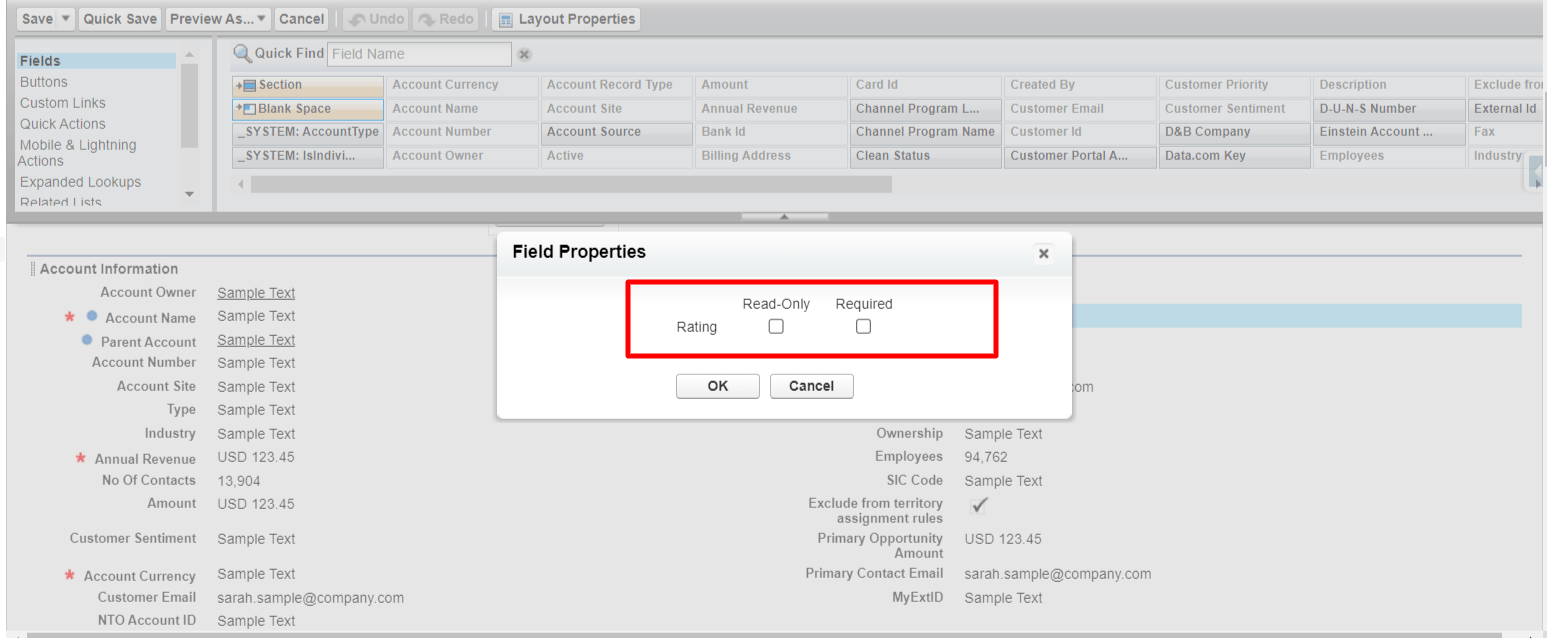The image size is (1547, 638).
Task: Click the Redo arrow icon
Action: click(427, 19)
